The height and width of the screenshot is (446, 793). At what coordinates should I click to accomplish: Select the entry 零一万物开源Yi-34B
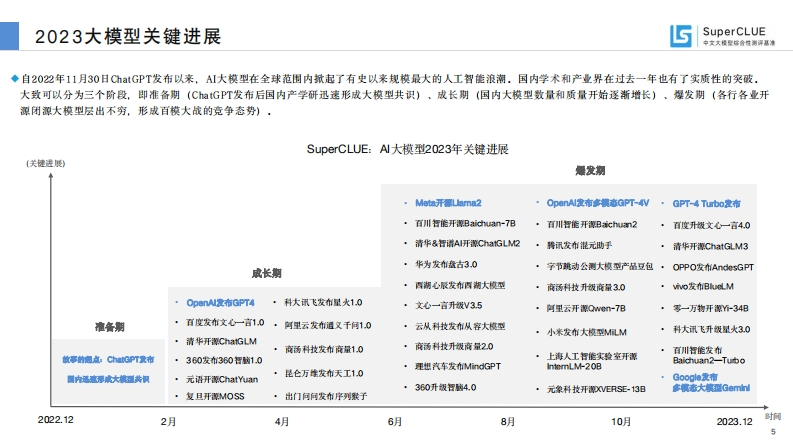click(711, 308)
